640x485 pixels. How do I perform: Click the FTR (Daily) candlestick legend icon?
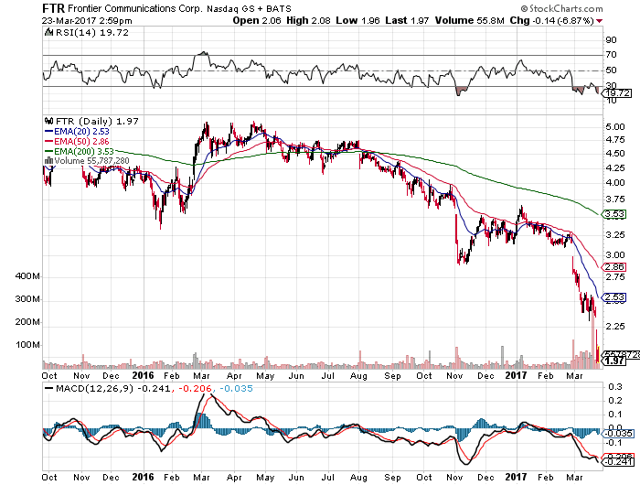47,120
